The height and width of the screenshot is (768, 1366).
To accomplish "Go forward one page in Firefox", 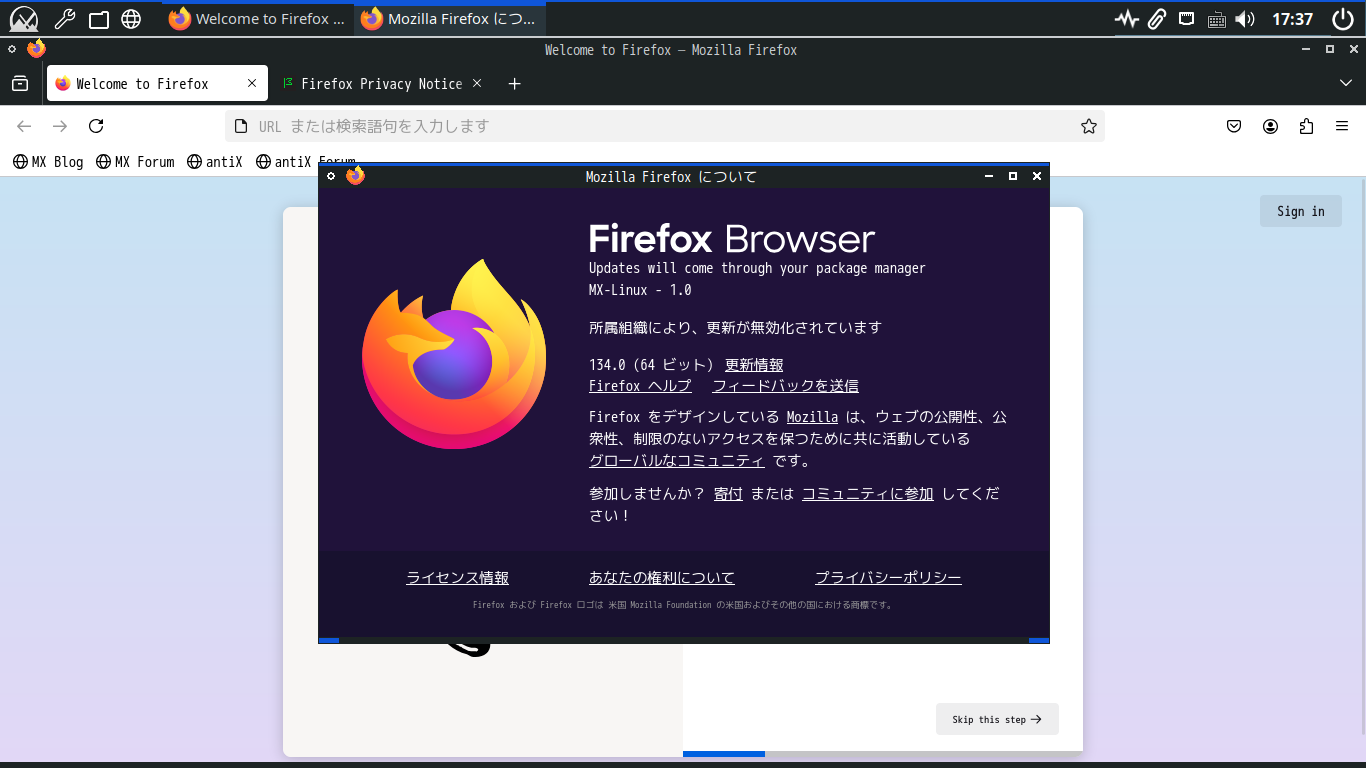I will (60, 126).
